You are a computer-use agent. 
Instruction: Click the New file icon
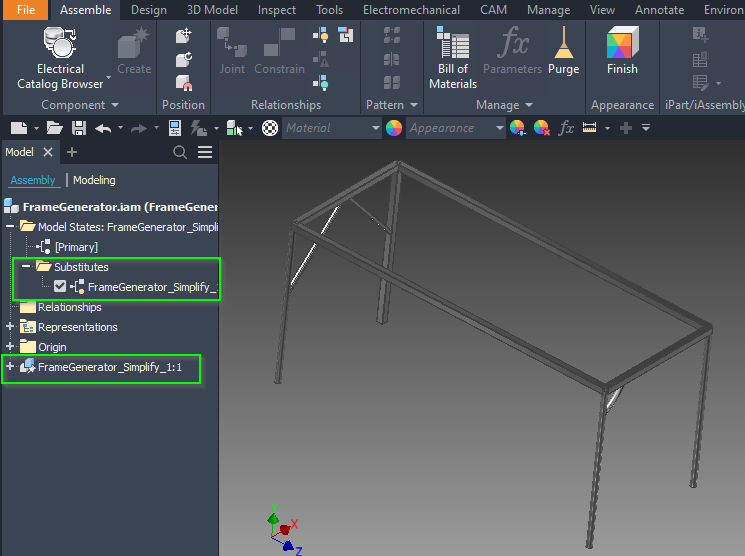tap(19, 128)
